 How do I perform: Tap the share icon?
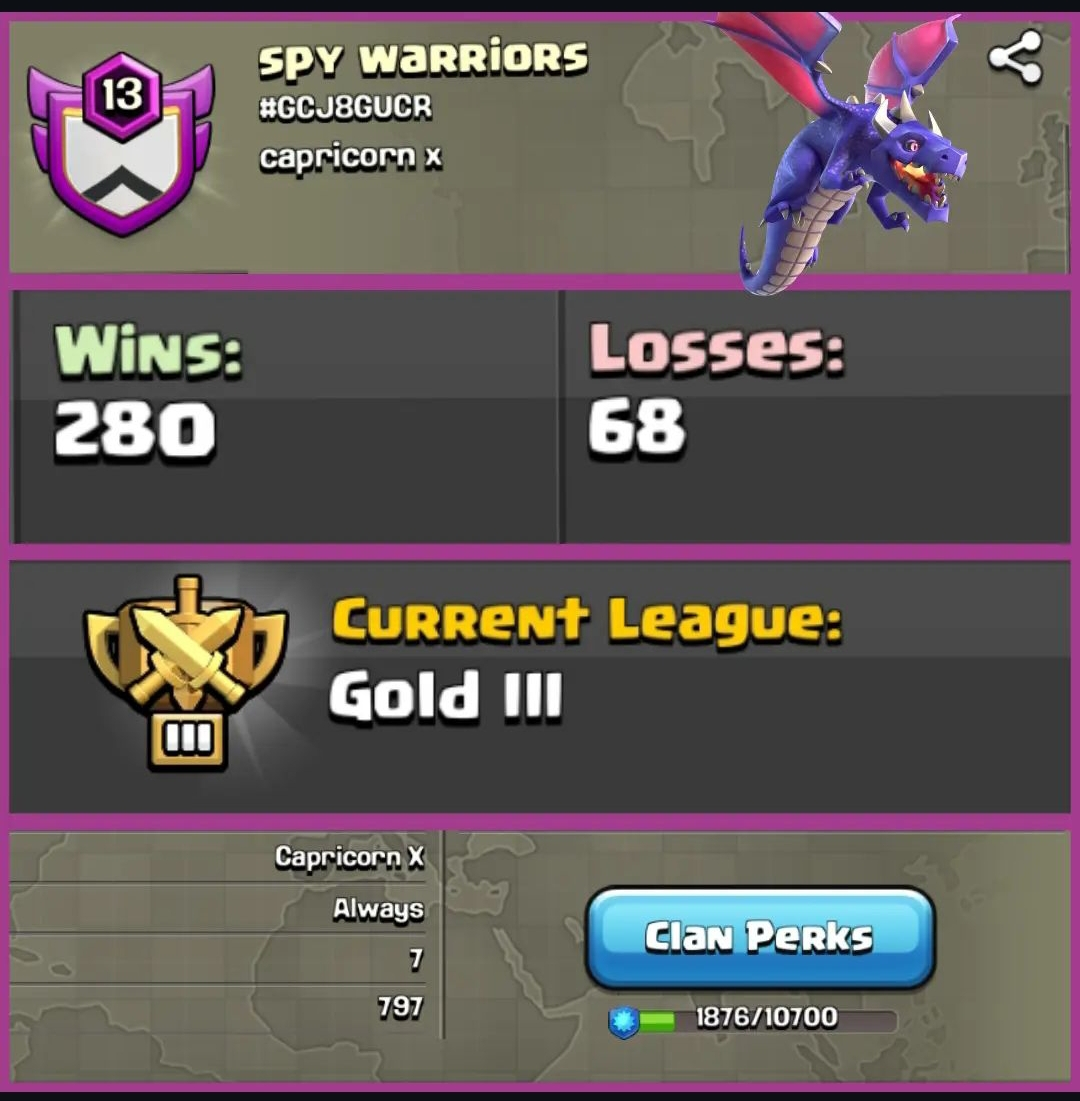point(1015,57)
